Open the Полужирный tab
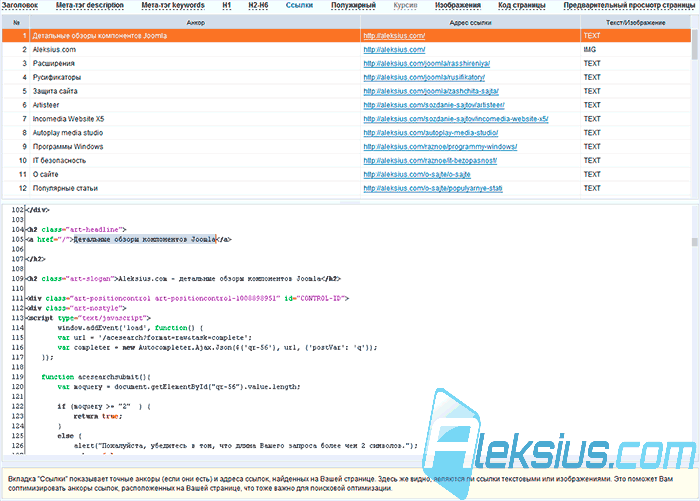The width and height of the screenshot is (700, 501). pos(353,5)
